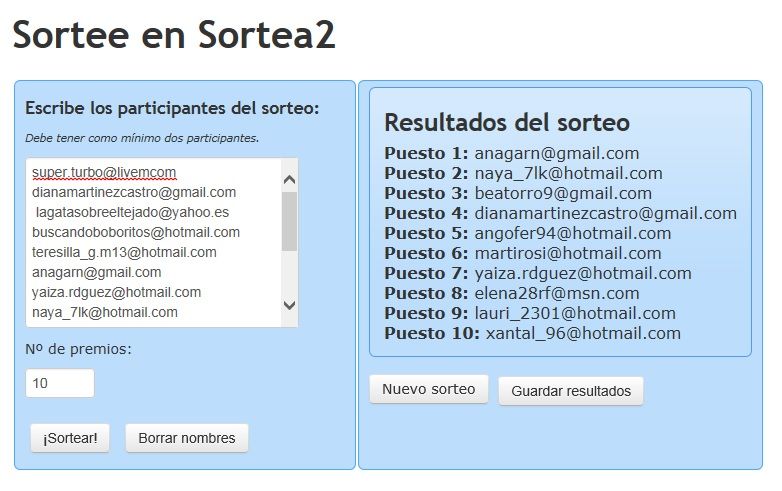This screenshot has width=782, height=491.
Task: Click teresilla_g.m13@hotmail.com in participants list
Action: click(124, 252)
